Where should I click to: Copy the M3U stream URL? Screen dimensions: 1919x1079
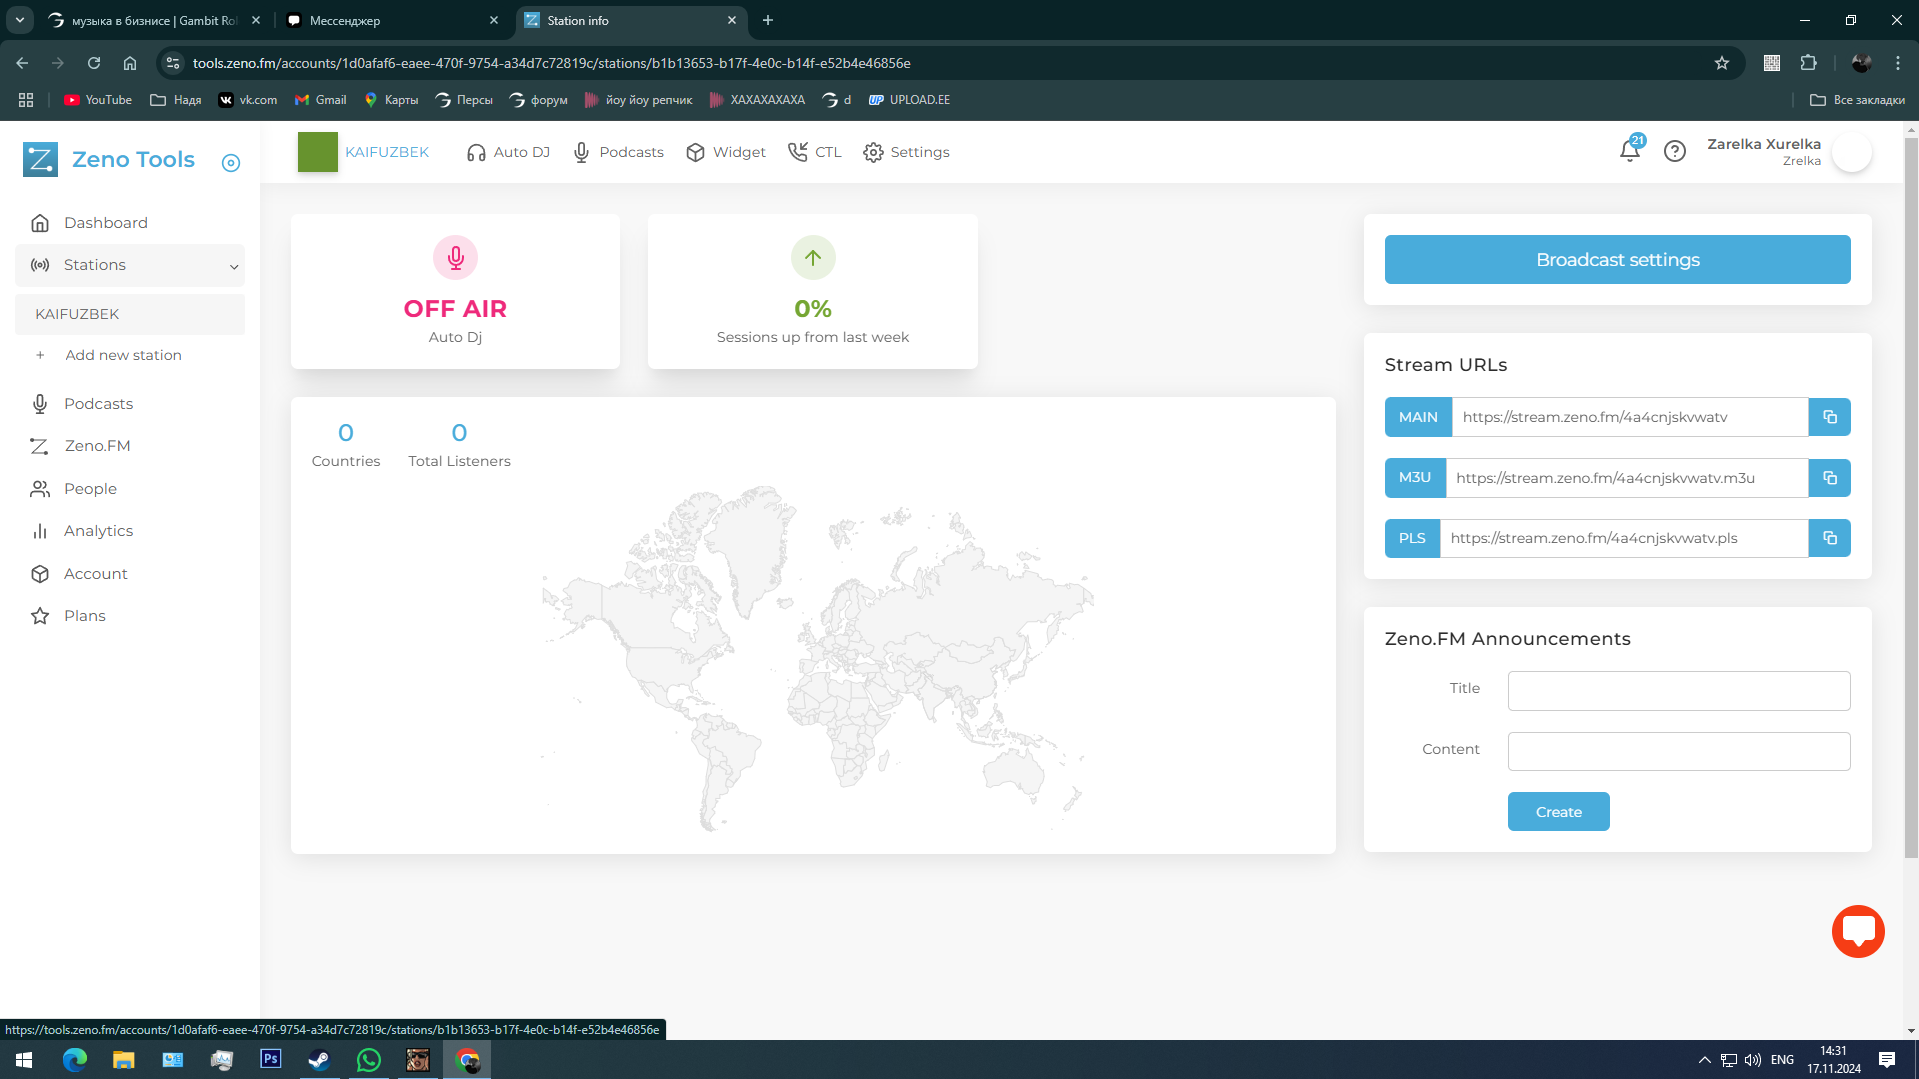coord(1829,478)
